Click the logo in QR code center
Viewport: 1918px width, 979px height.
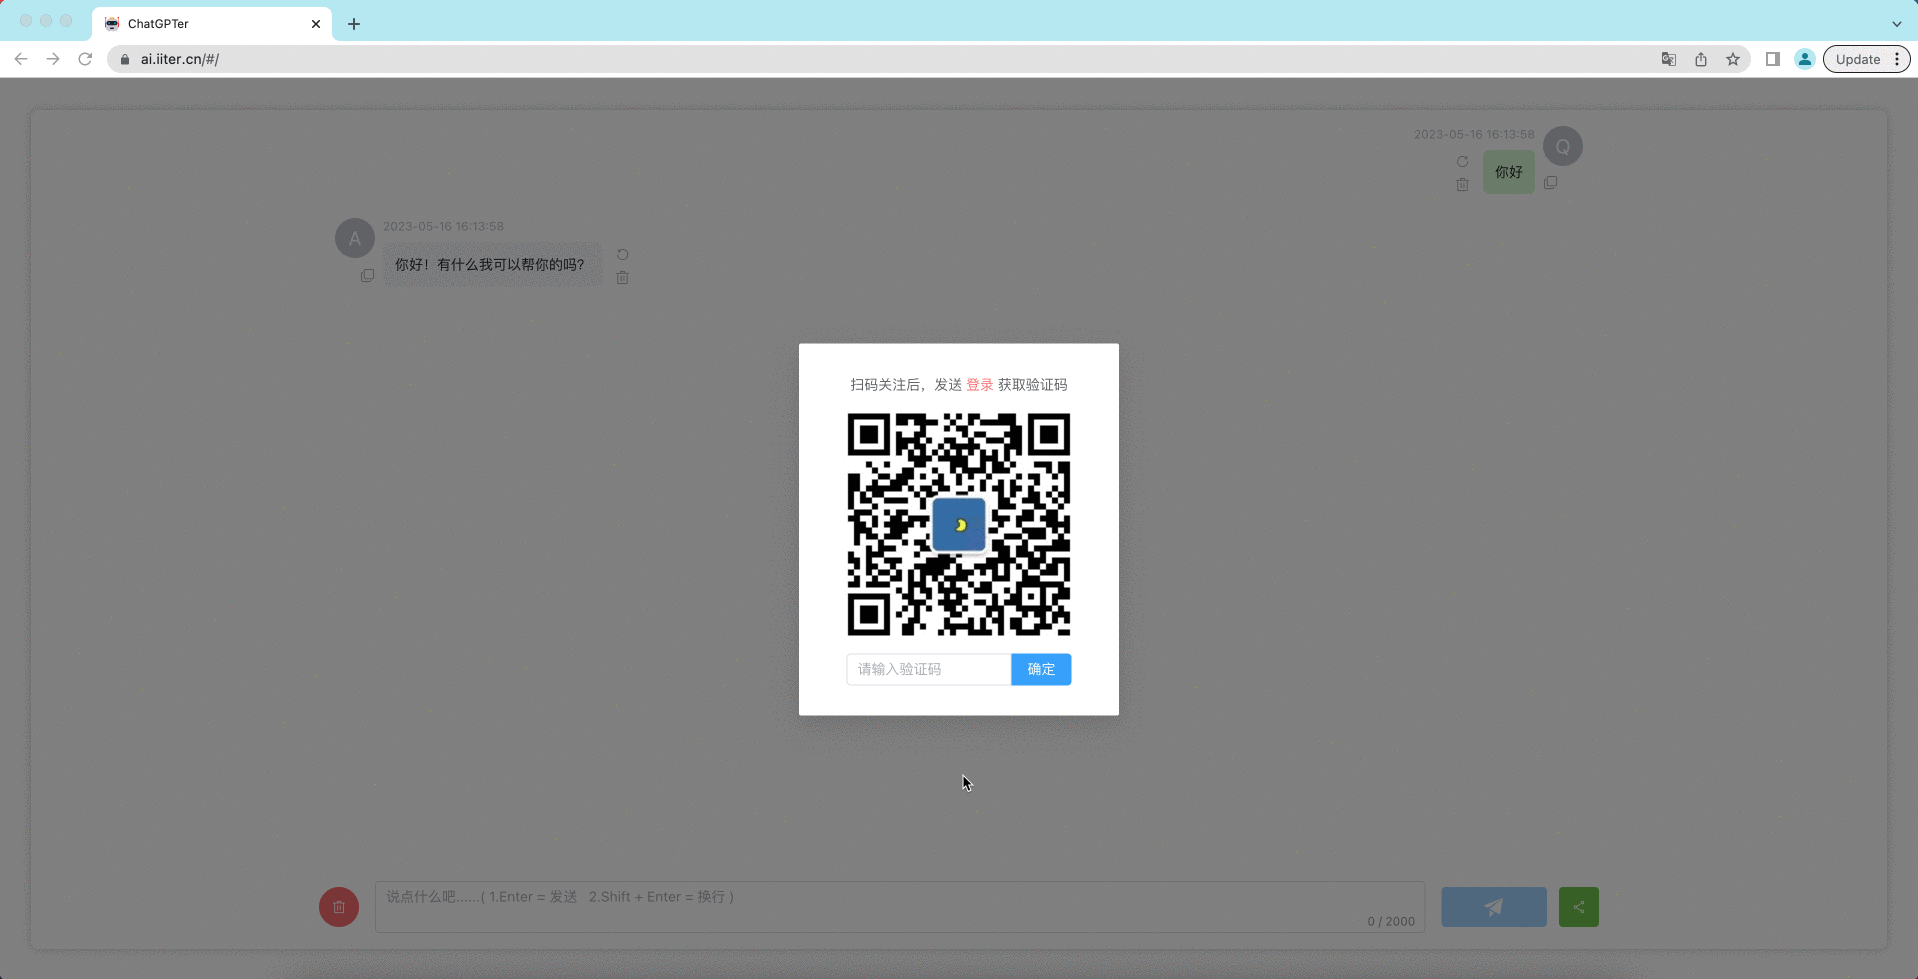(959, 525)
